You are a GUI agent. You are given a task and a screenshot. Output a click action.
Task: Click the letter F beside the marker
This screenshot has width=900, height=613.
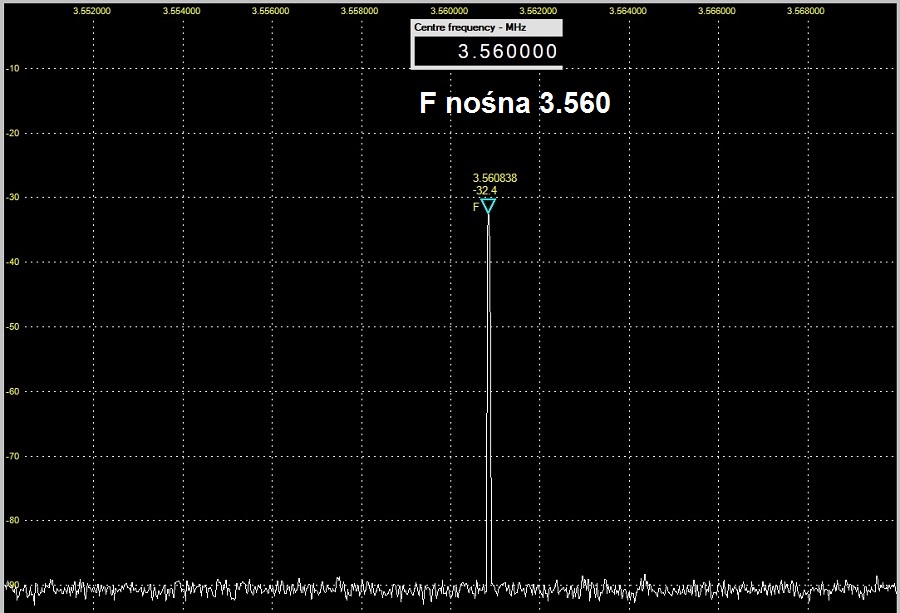point(476,208)
